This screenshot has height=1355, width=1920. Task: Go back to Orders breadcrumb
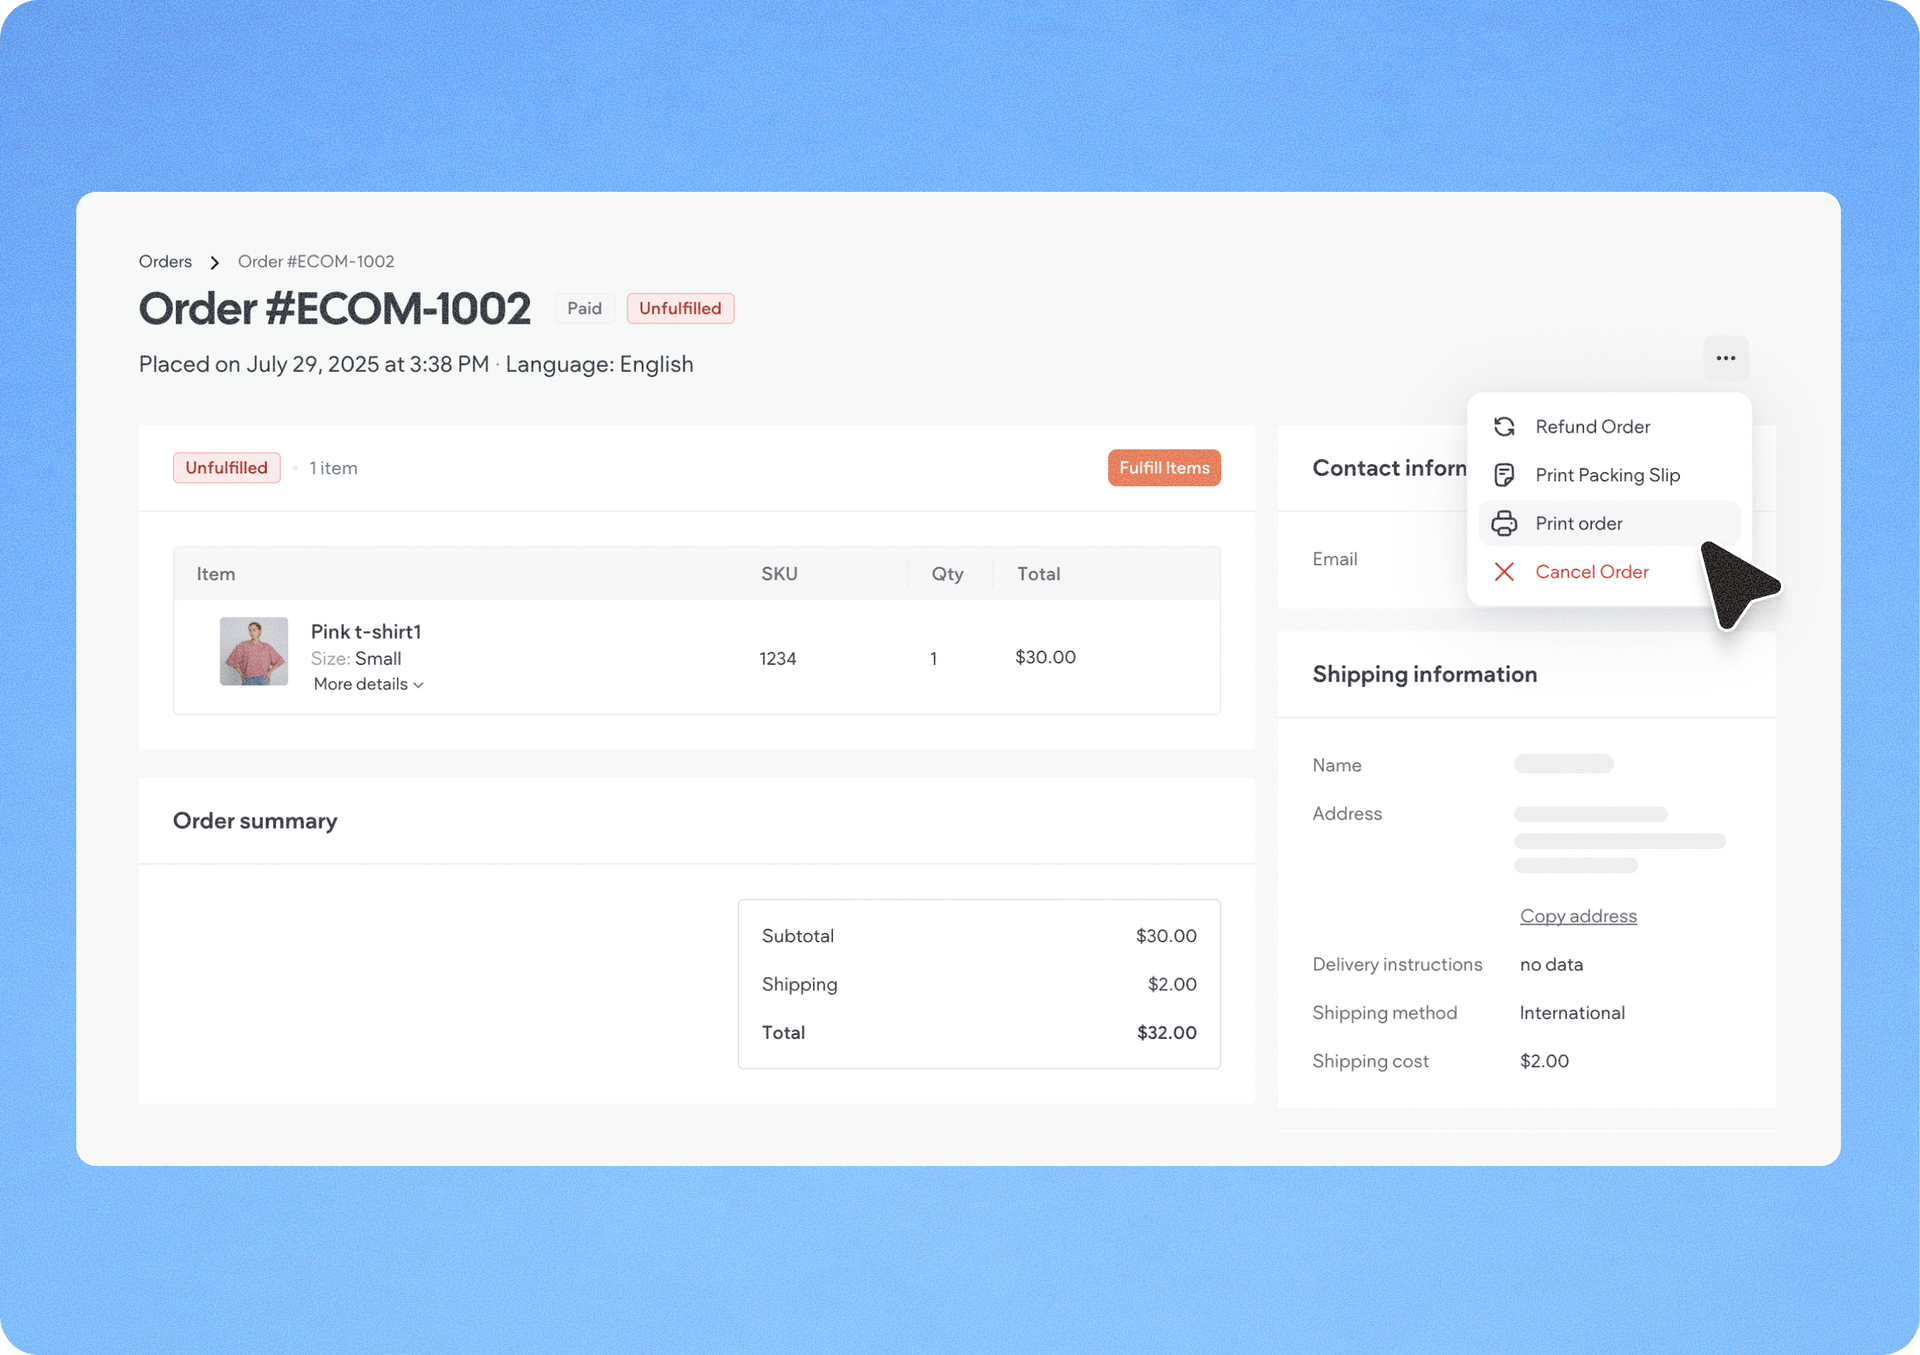coord(165,262)
